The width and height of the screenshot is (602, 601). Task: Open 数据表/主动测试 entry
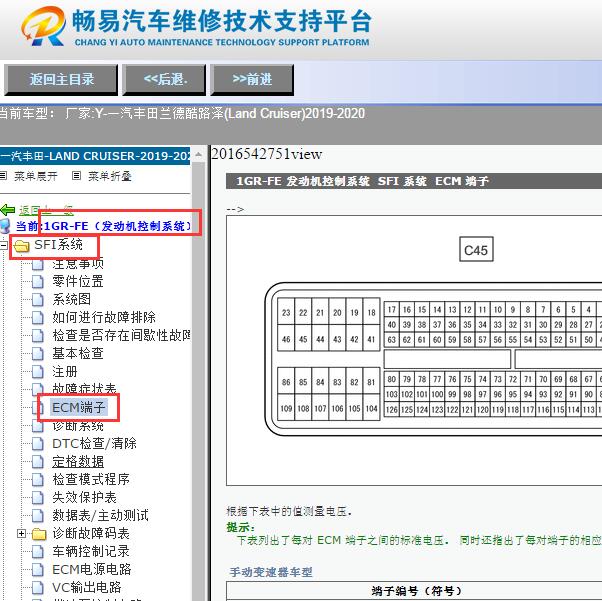point(100,516)
